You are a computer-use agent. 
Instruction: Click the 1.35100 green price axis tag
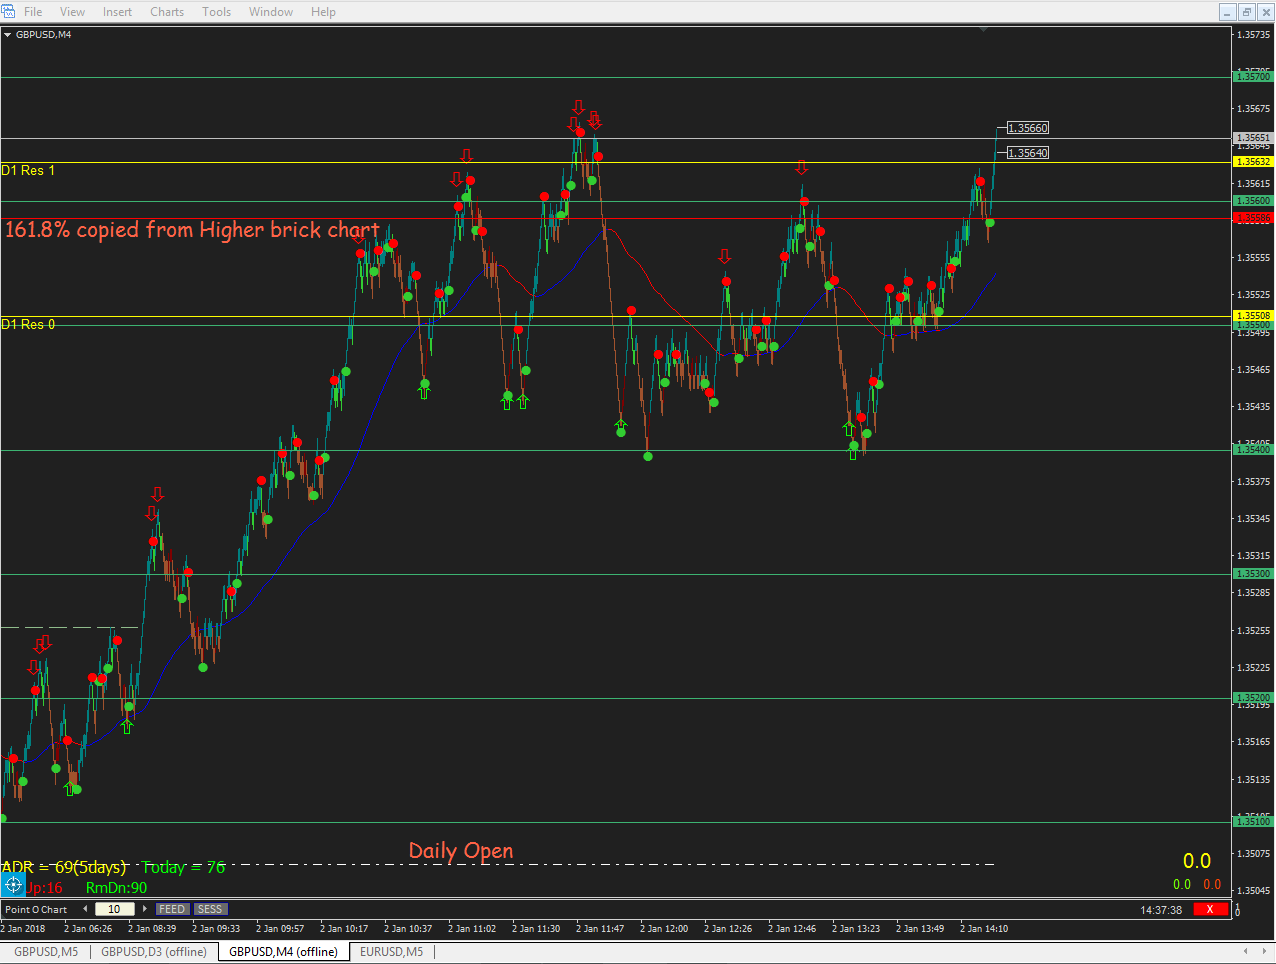[1253, 822]
